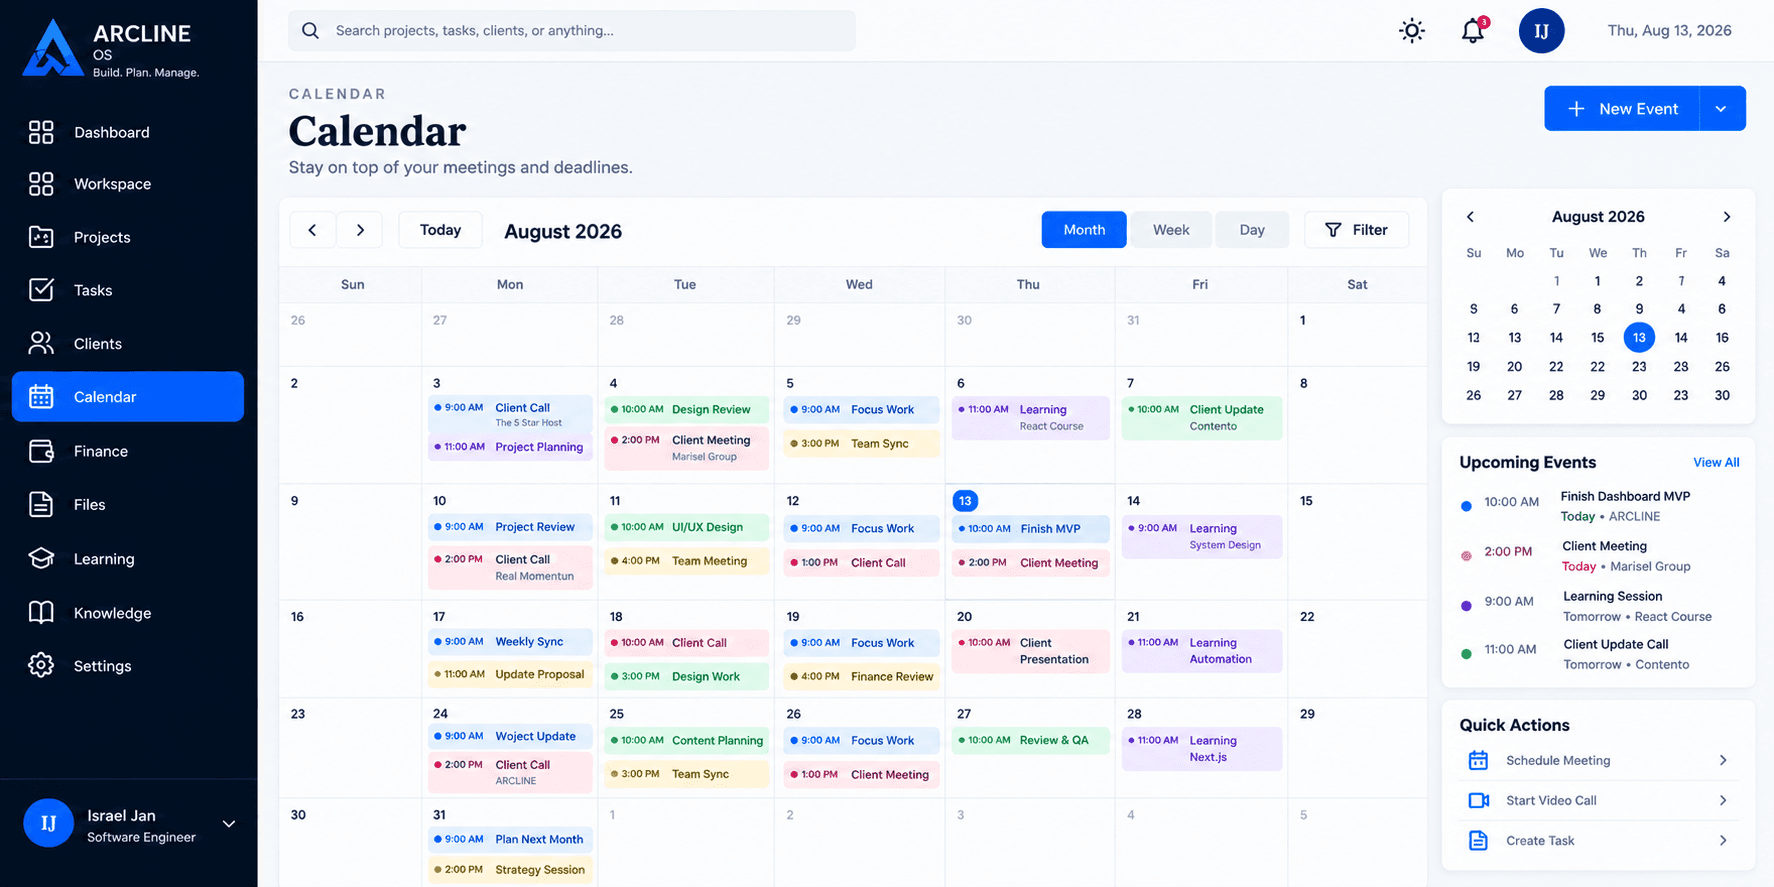
Task: Open the Finance wallet icon
Action: point(41,451)
